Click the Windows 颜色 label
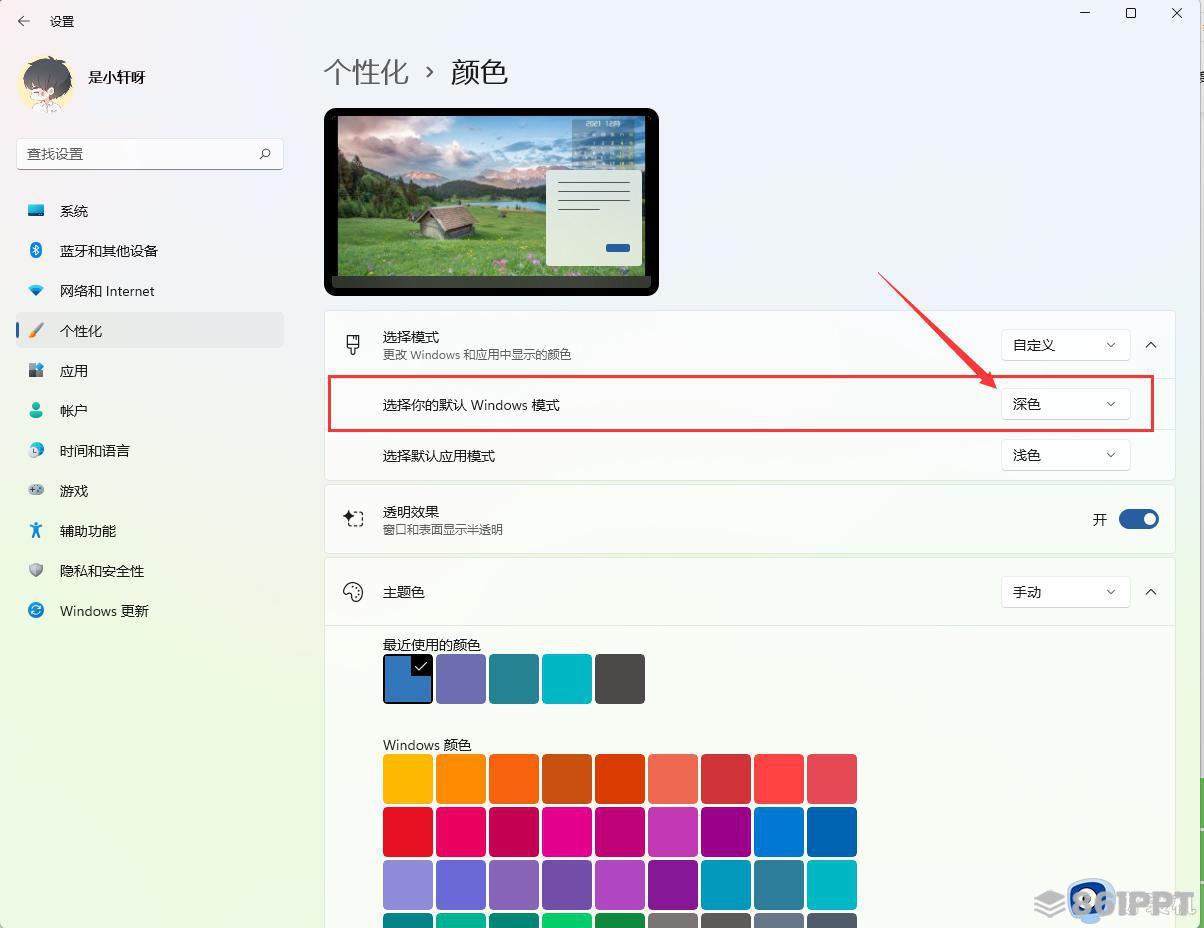Screen dimensions: 1204x928 tap(427, 745)
